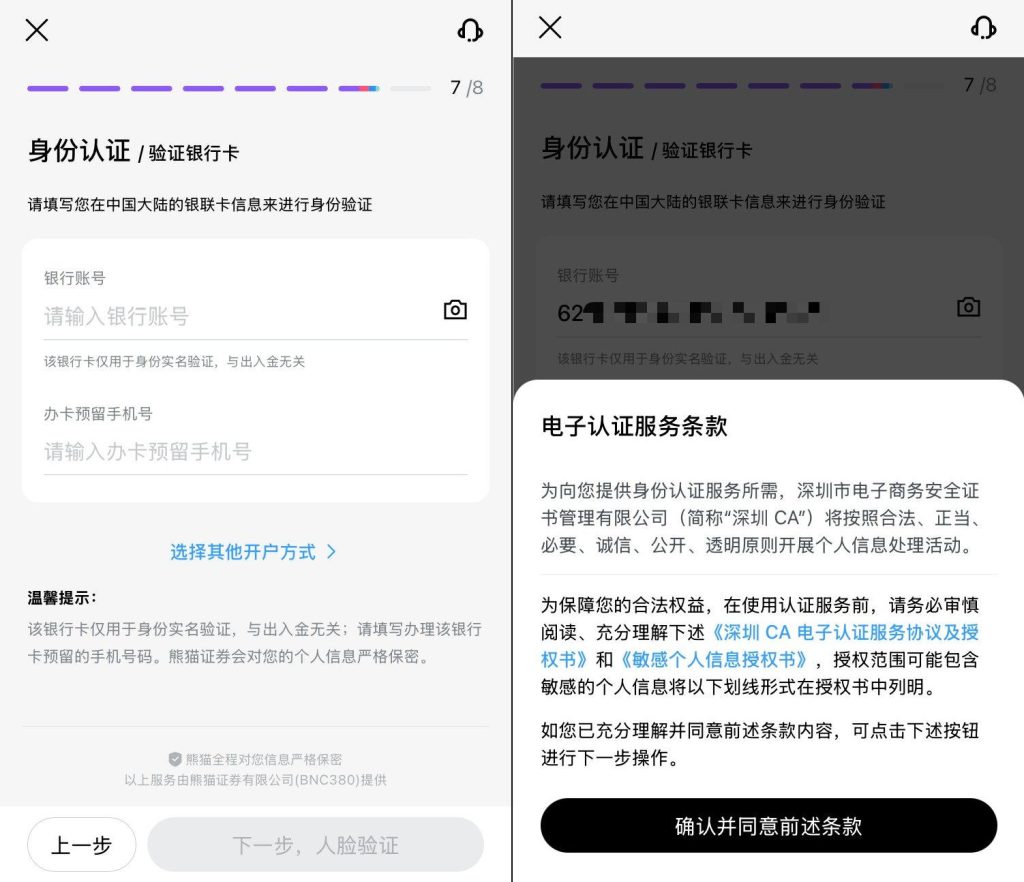Open customer support headset on empty form screen
Screen dimensions: 1024x882
(x=470, y=30)
